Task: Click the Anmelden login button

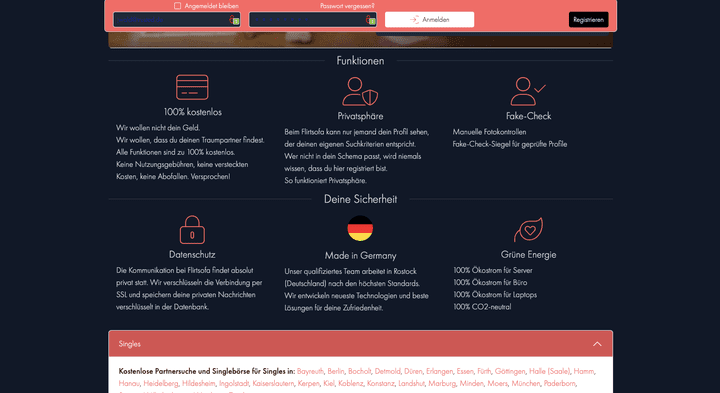Action: coord(429,20)
